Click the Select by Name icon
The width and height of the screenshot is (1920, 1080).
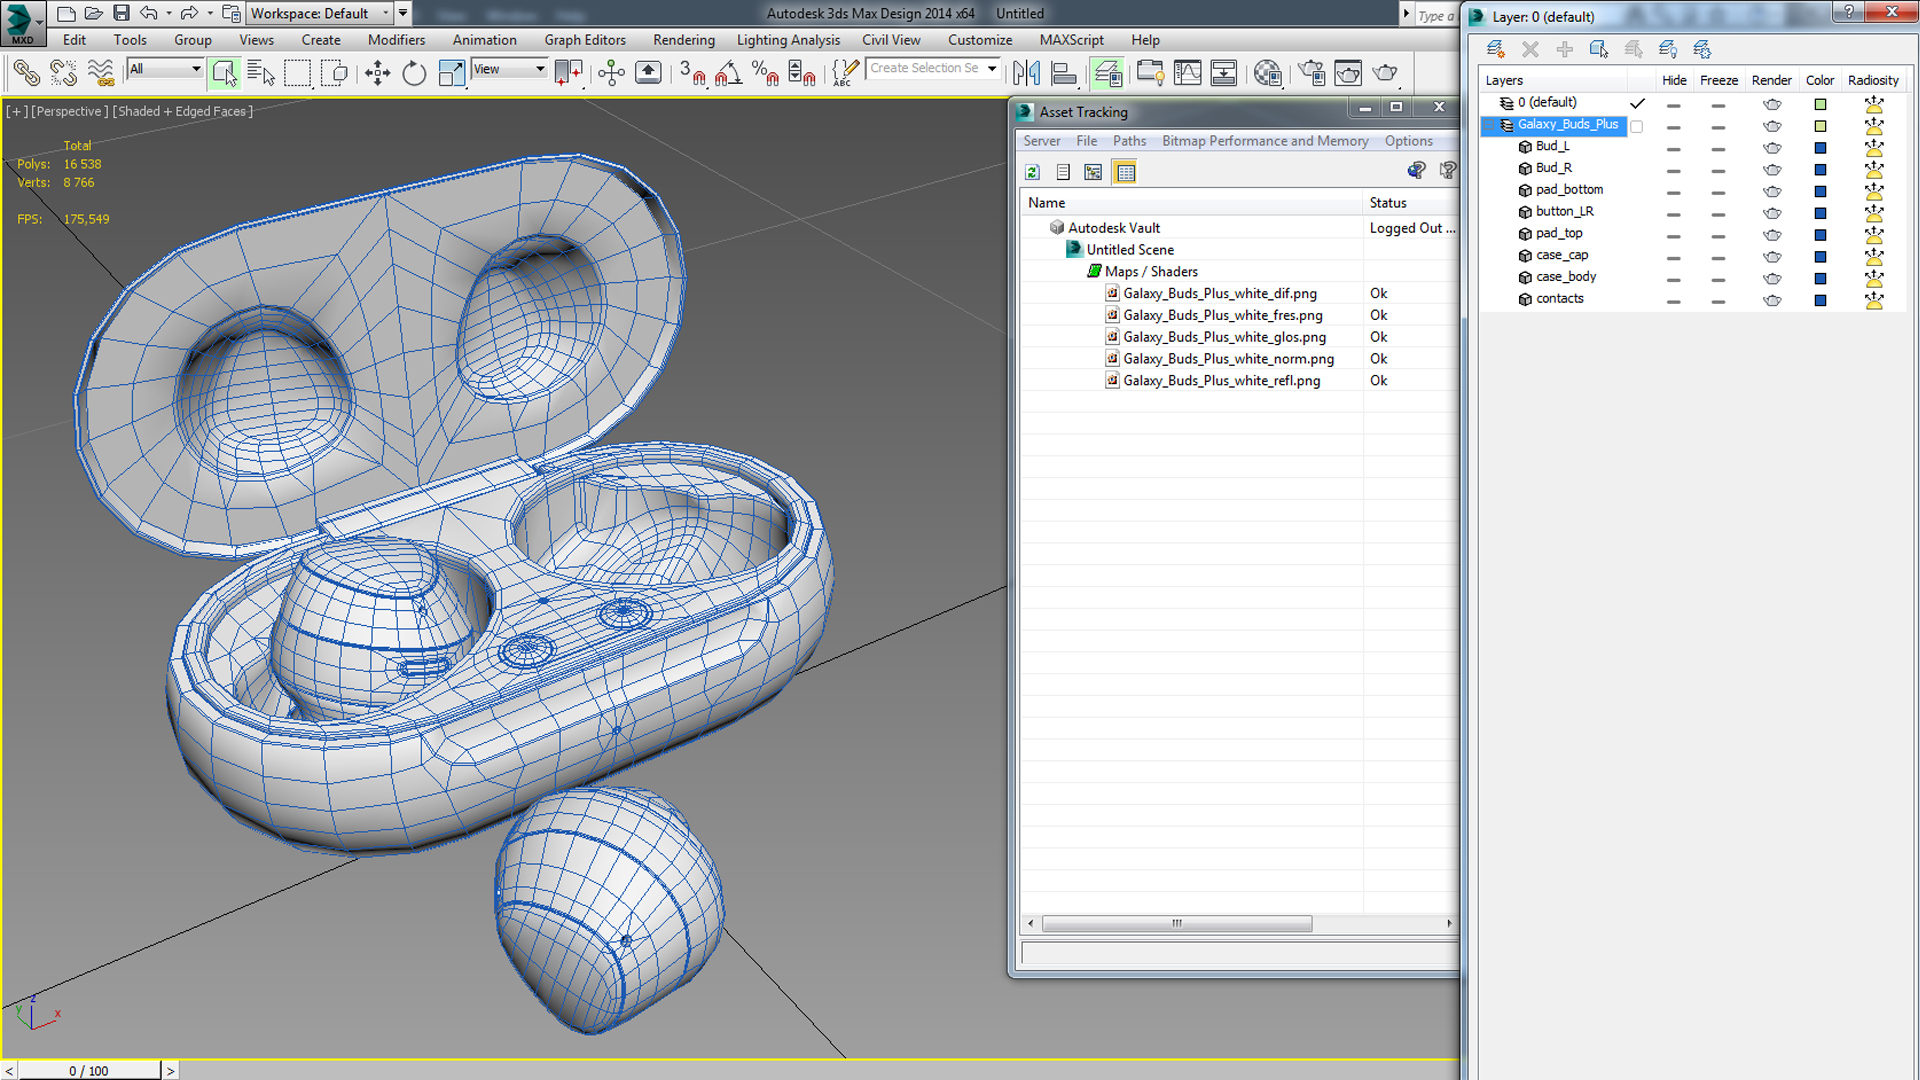coord(260,73)
